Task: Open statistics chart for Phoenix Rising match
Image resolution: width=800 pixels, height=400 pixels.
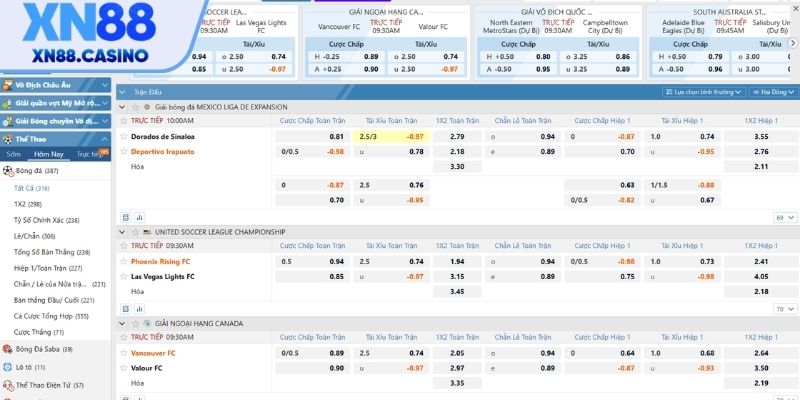Action: (138, 310)
